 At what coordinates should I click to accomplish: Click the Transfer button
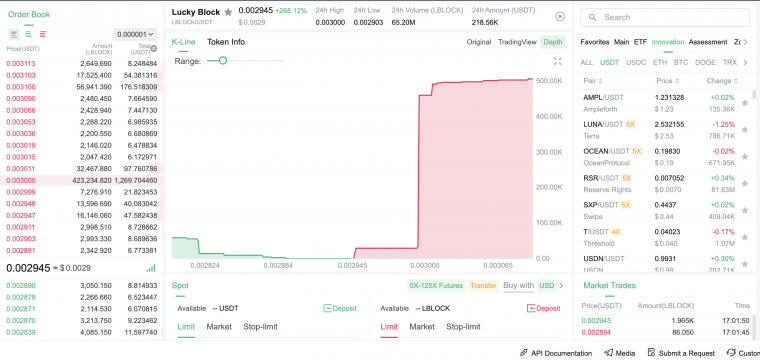click(x=483, y=285)
